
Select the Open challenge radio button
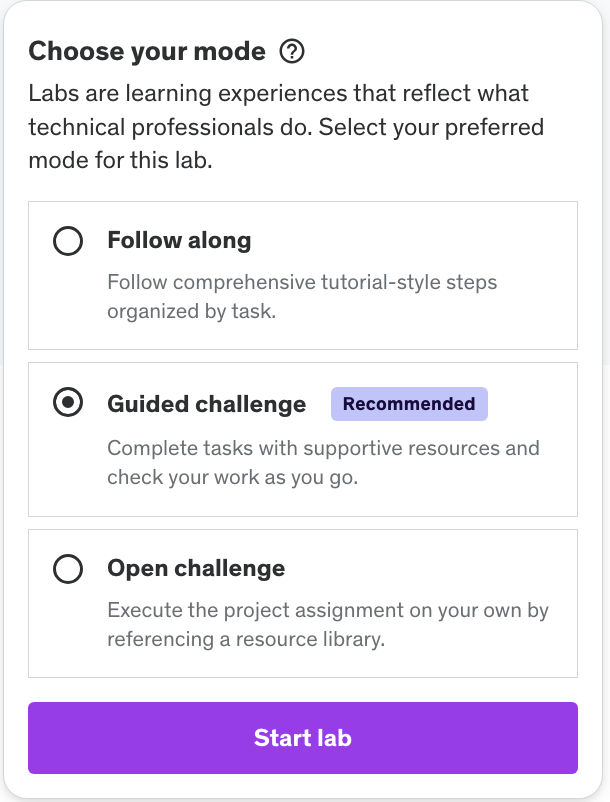(x=67, y=569)
